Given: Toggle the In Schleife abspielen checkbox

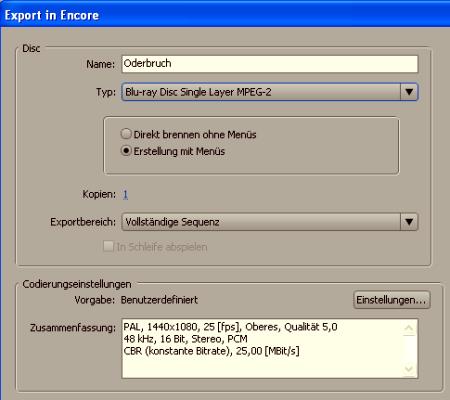Looking at the screenshot, I should [x=108, y=247].
